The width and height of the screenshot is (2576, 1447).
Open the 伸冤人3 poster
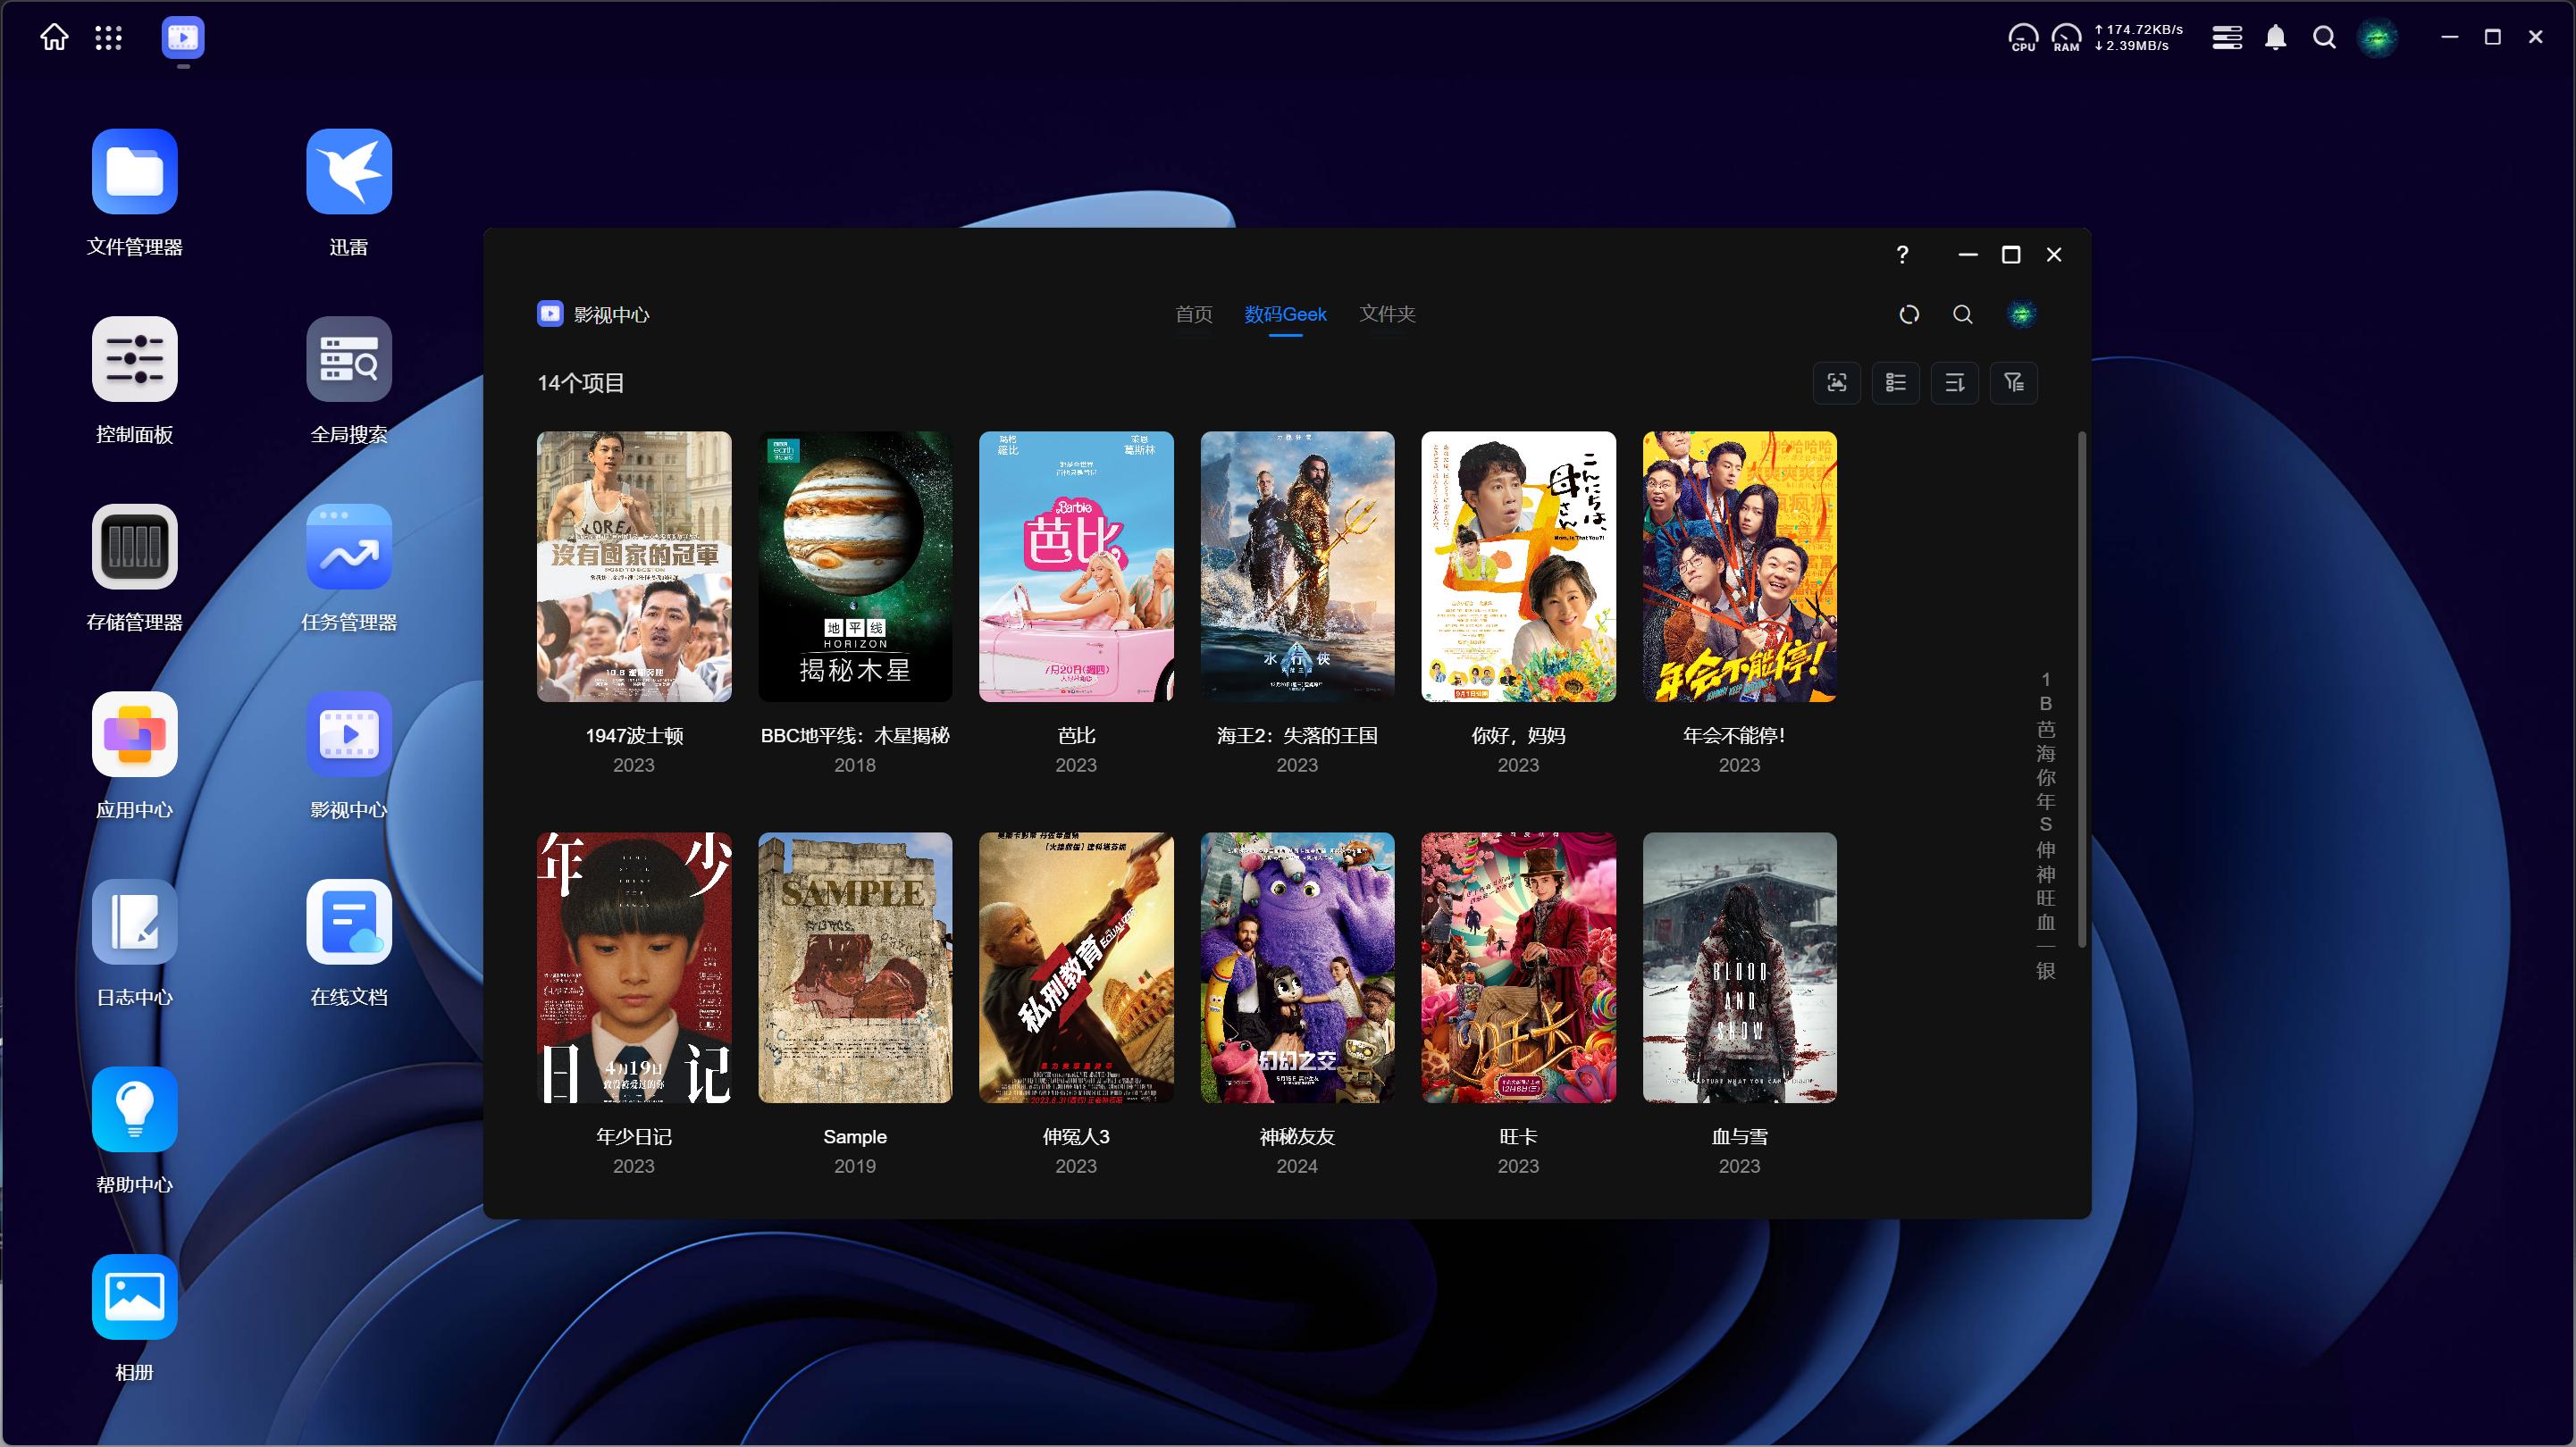(x=1076, y=967)
